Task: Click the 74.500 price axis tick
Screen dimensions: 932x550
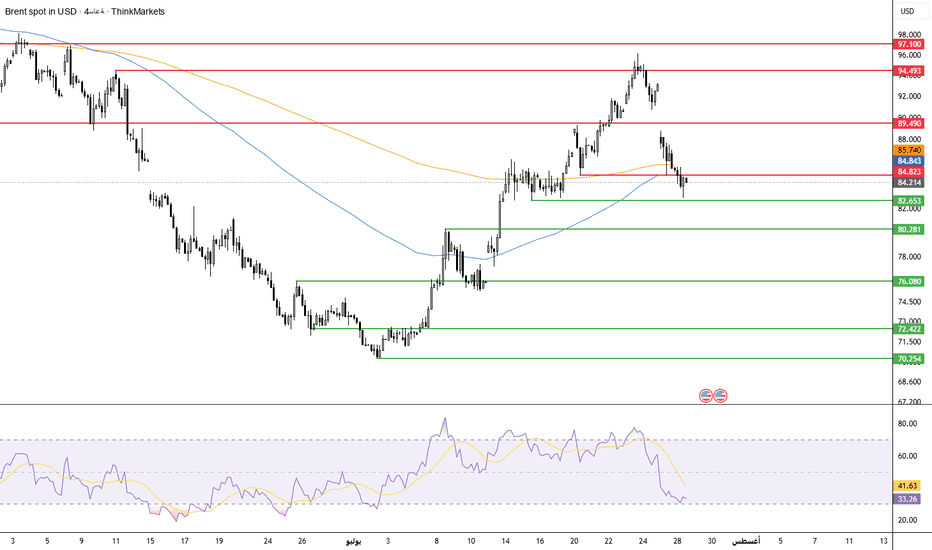Action: [909, 302]
